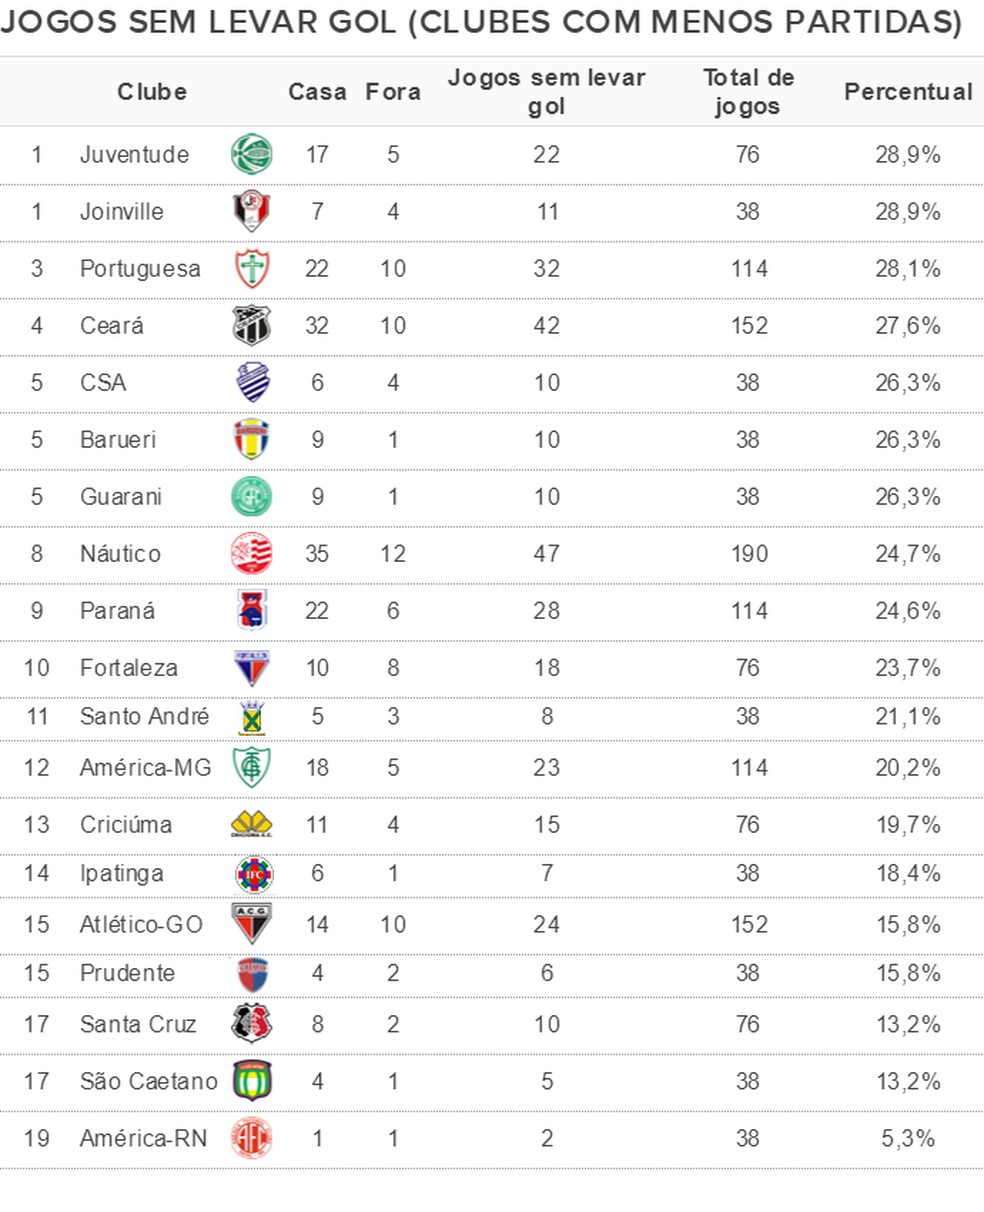The width and height of the screenshot is (984, 1212).
Task: Select the Casa column header
Action: tap(317, 91)
